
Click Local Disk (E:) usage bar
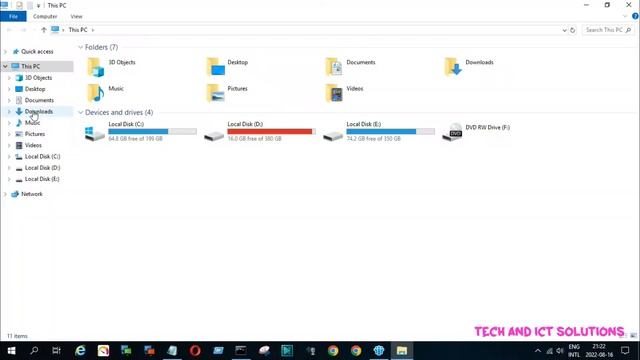click(391, 131)
